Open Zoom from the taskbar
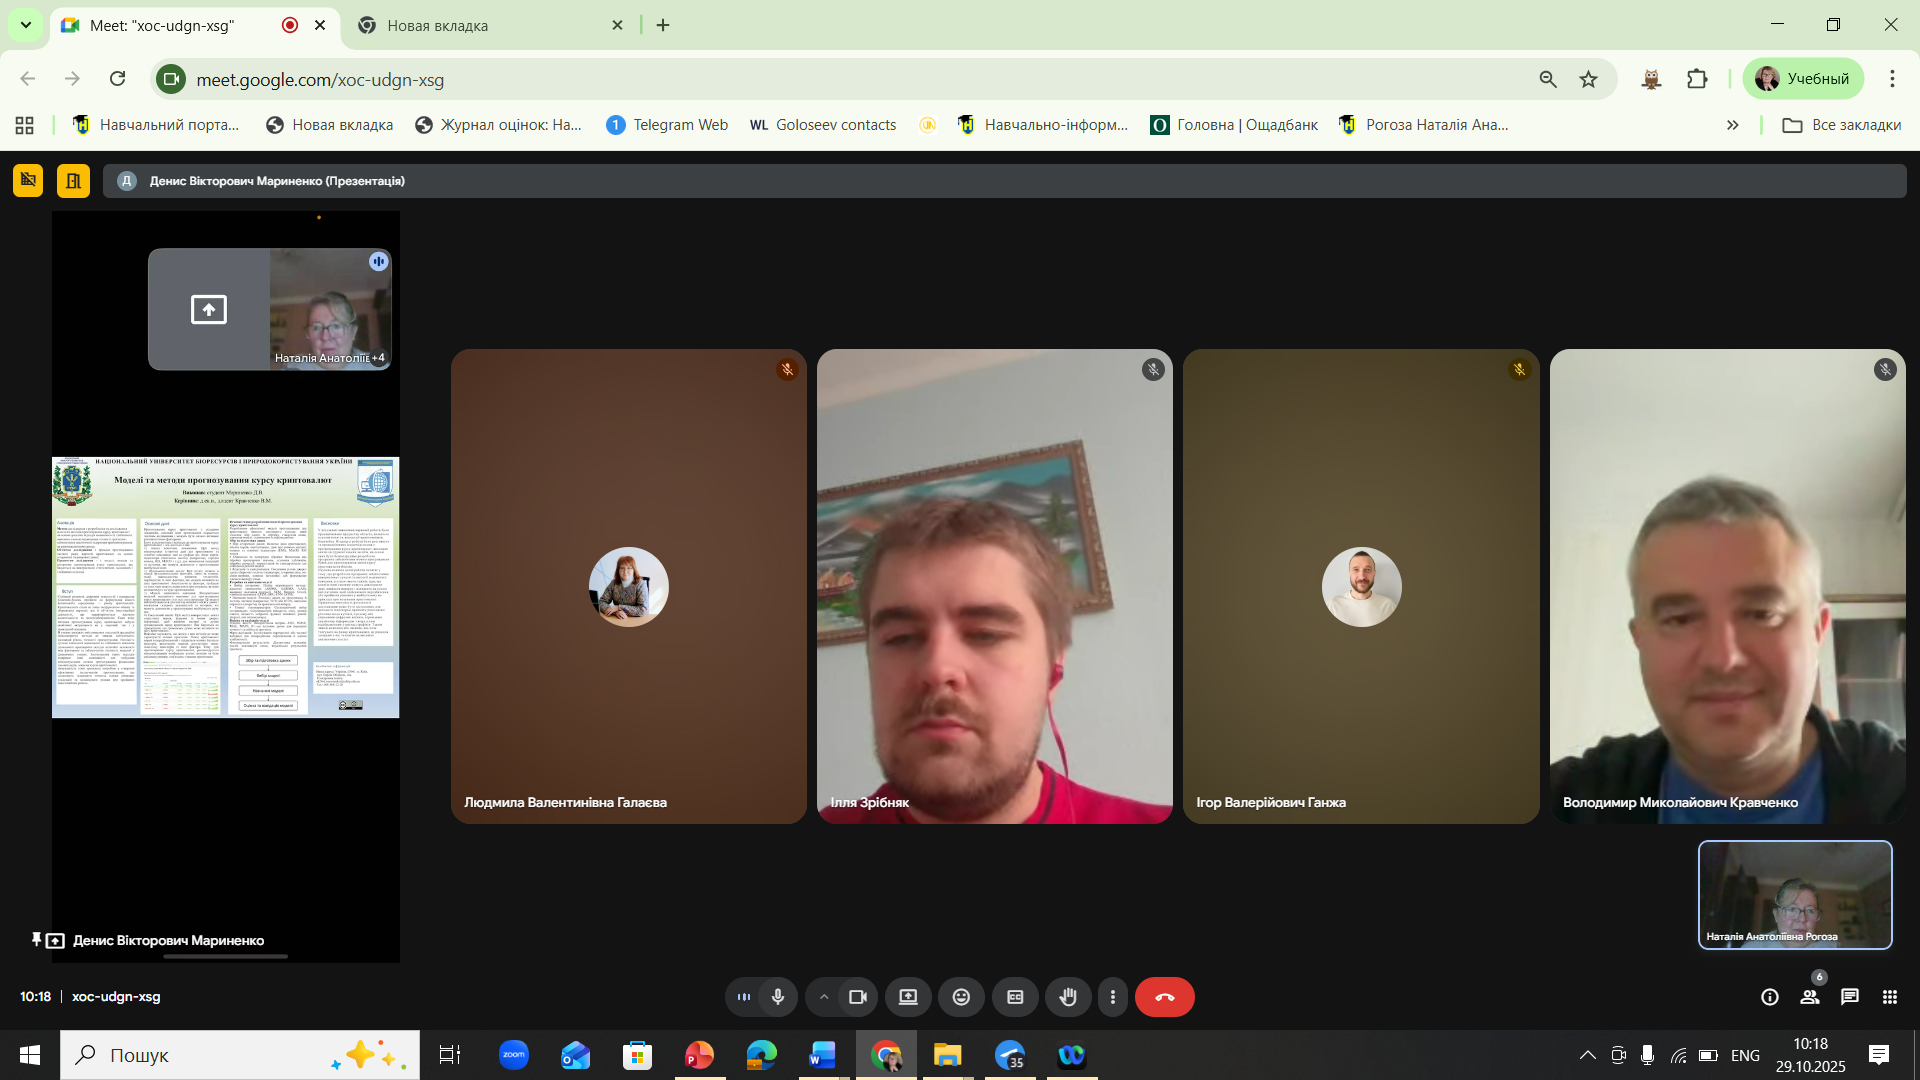This screenshot has width=1920, height=1080. 513,1055
